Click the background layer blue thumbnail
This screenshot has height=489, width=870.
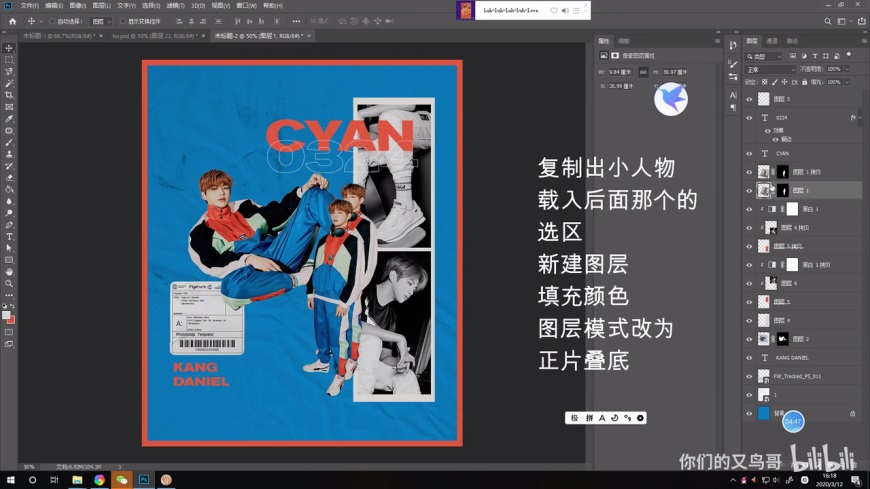764,413
